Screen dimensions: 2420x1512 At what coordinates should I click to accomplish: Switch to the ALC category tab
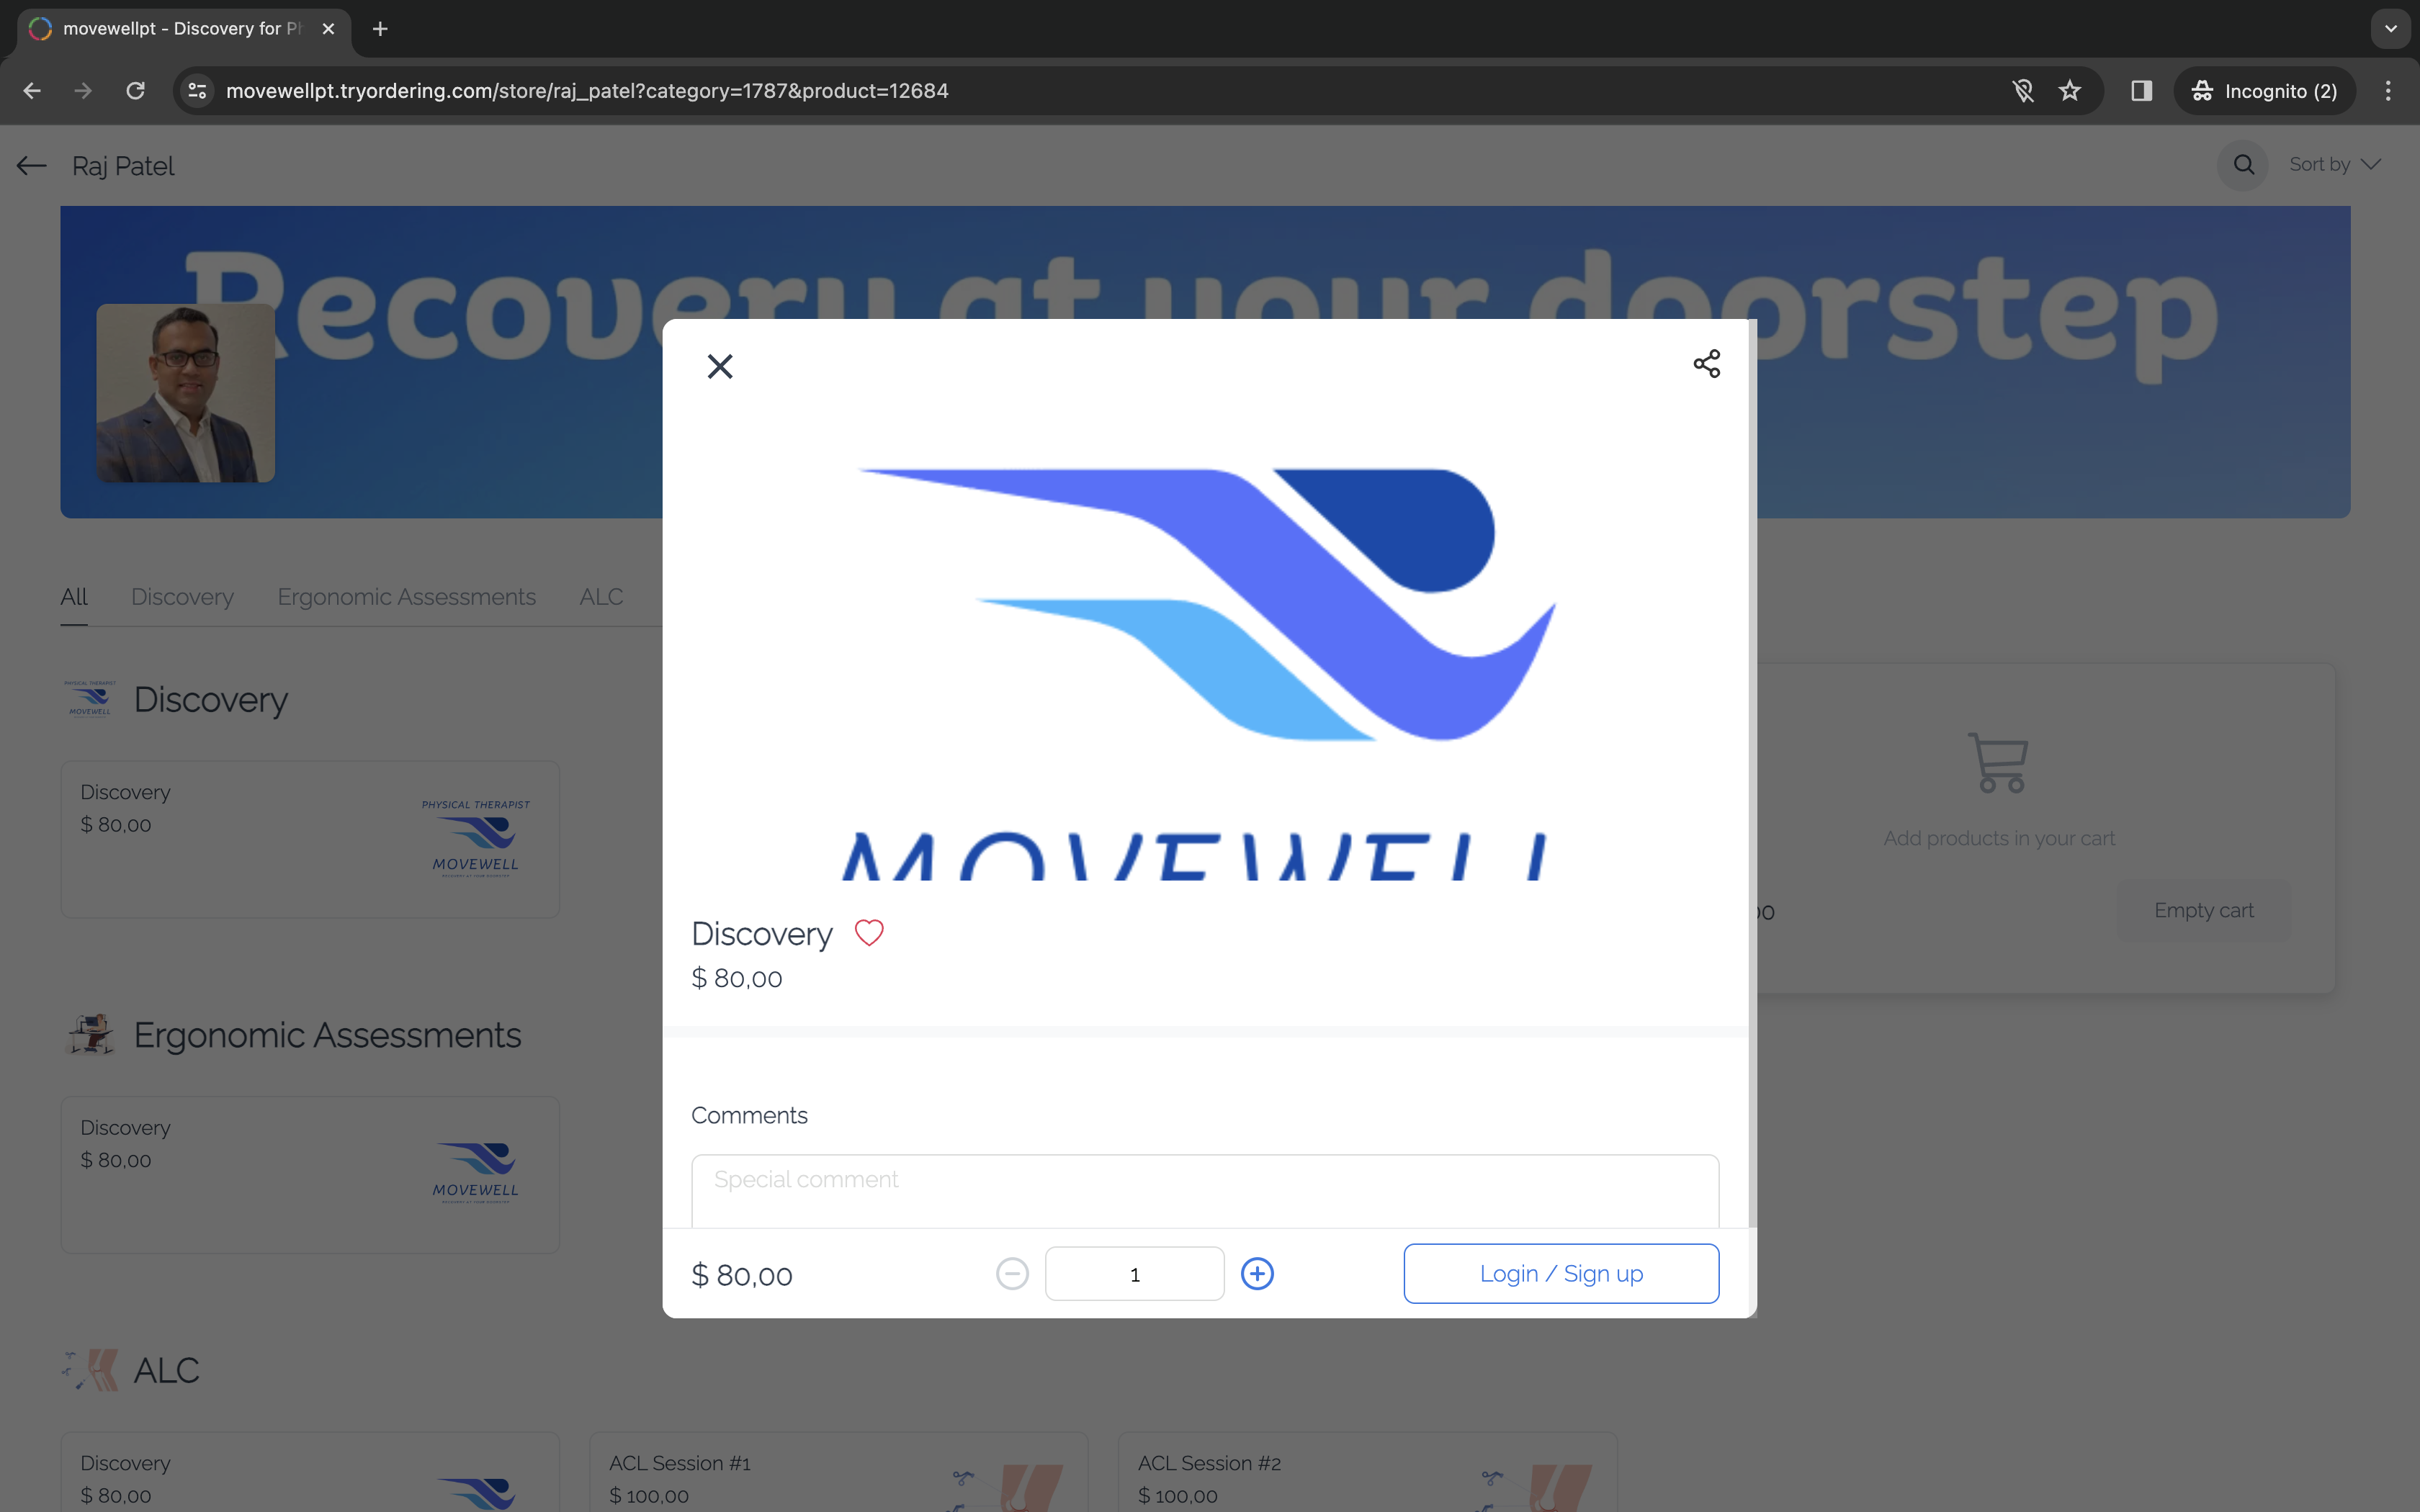point(601,597)
